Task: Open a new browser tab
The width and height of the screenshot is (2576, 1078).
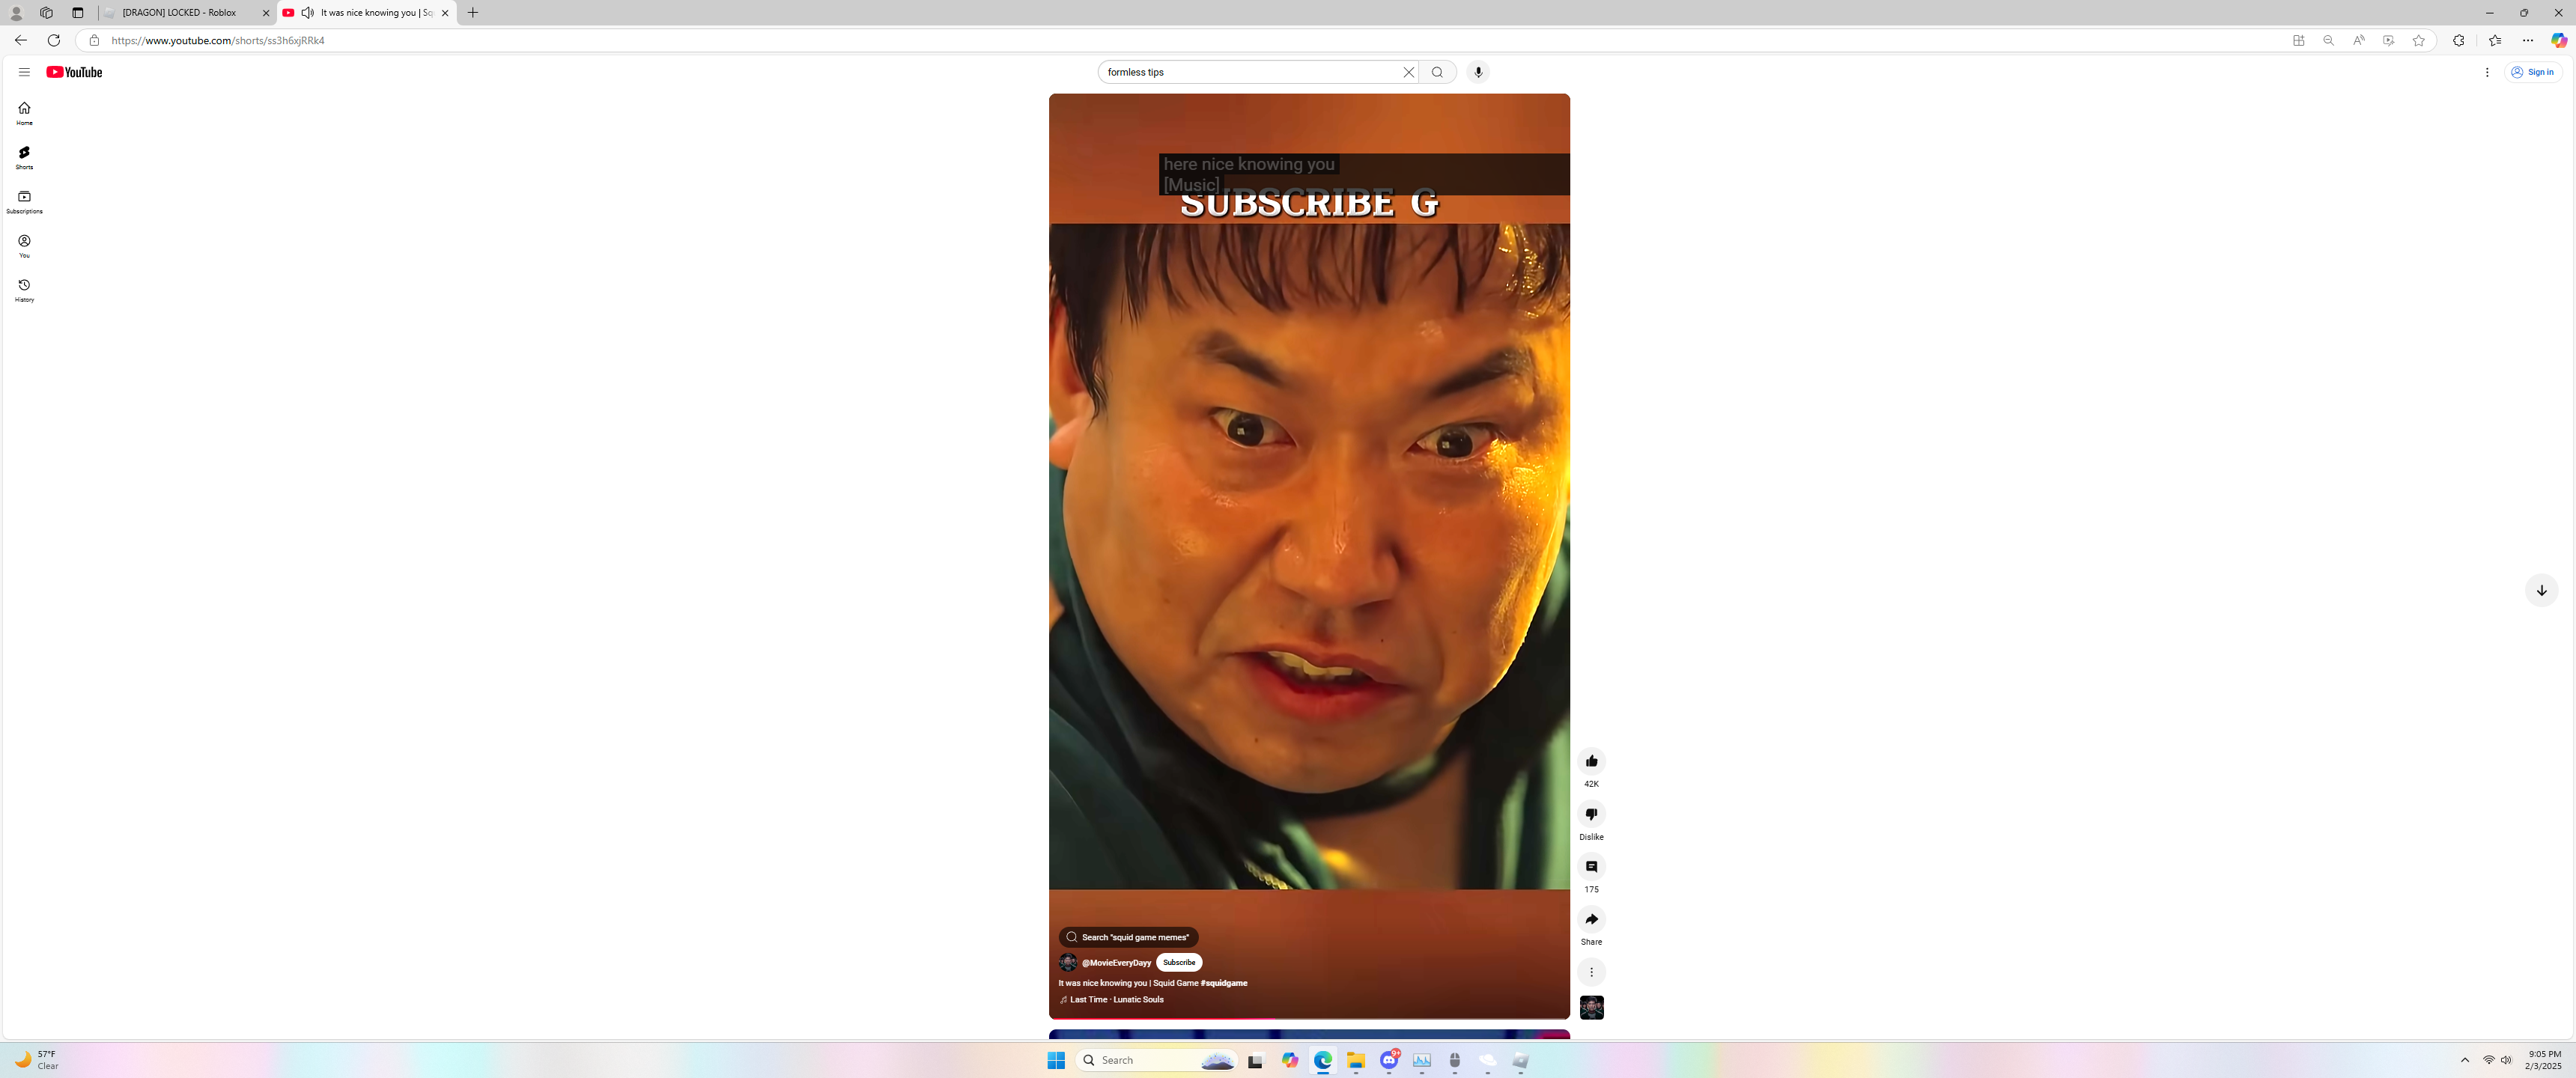Action: point(473,13)
